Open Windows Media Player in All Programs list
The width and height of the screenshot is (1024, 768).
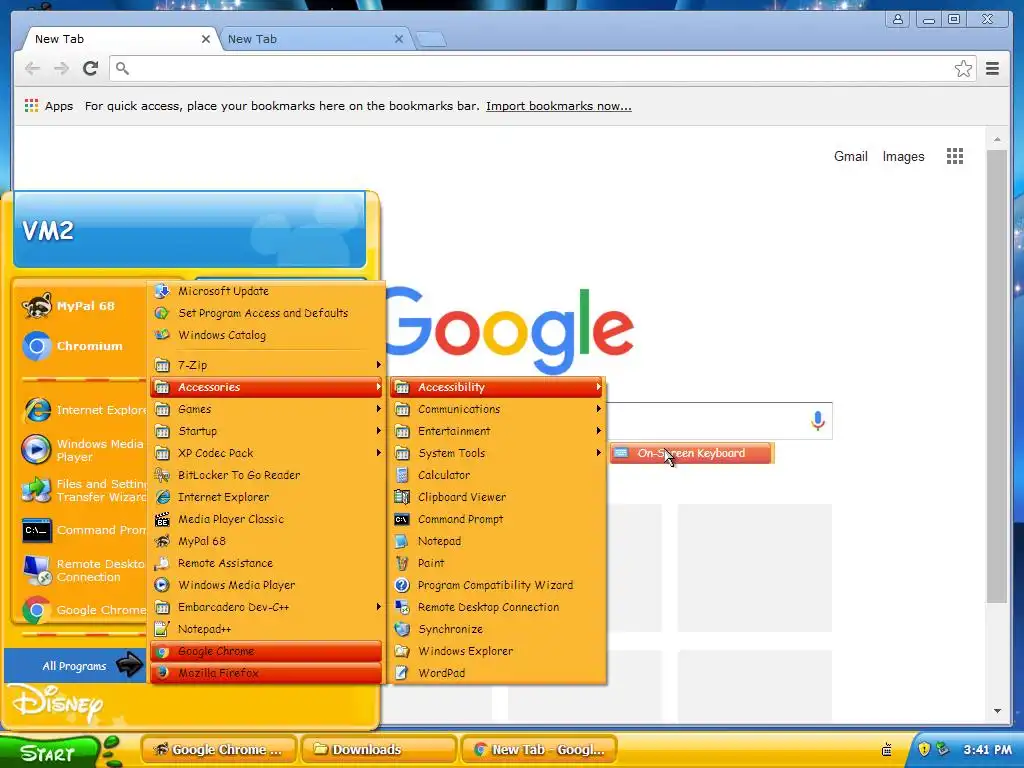[x=266, y=585]
